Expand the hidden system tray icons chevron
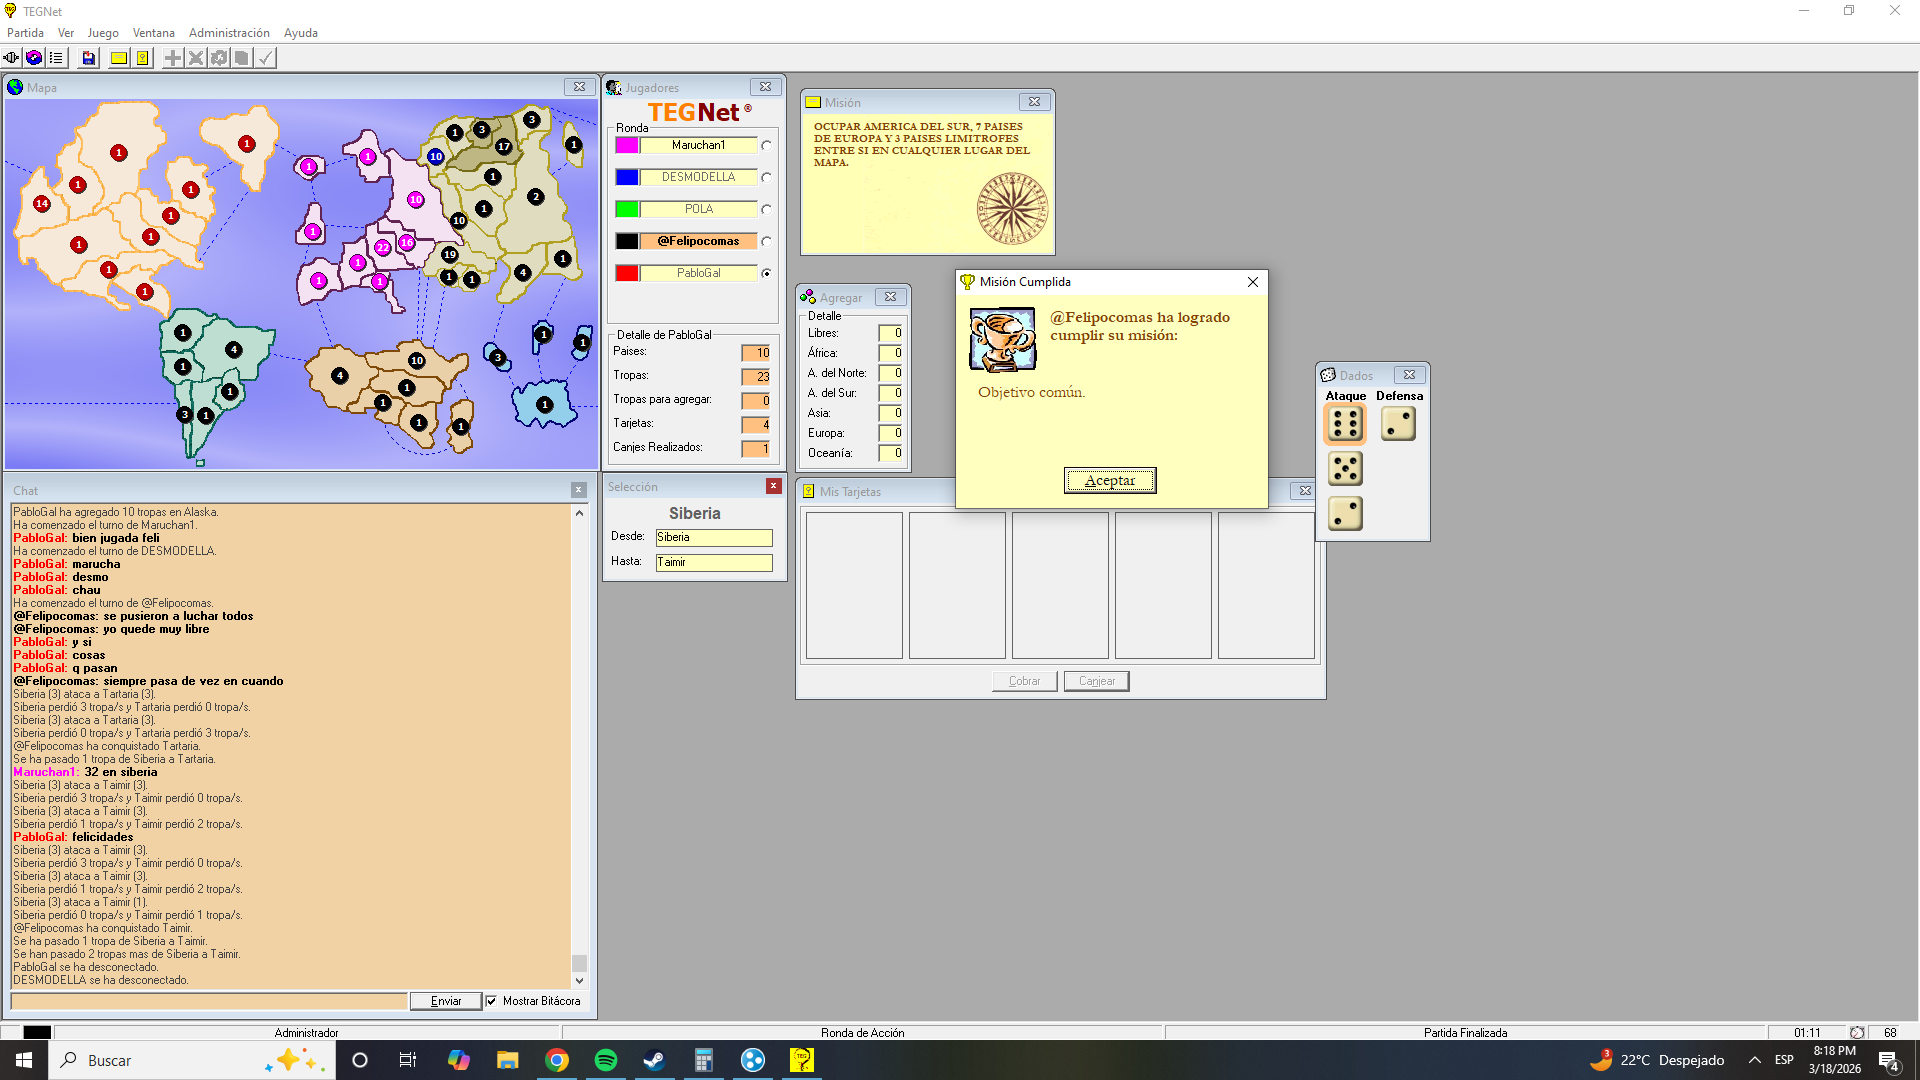 point(1754,1060)
